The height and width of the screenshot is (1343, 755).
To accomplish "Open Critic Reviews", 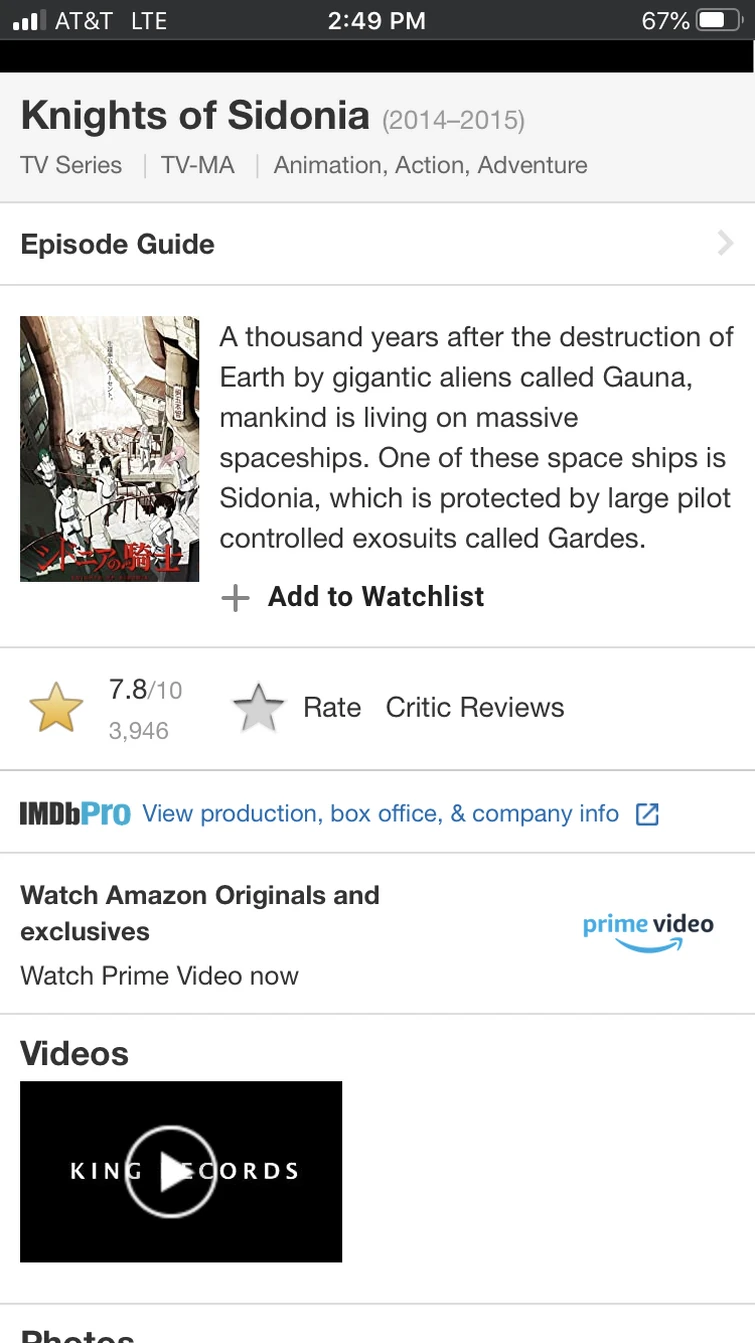I will click(x=475, y=708).
